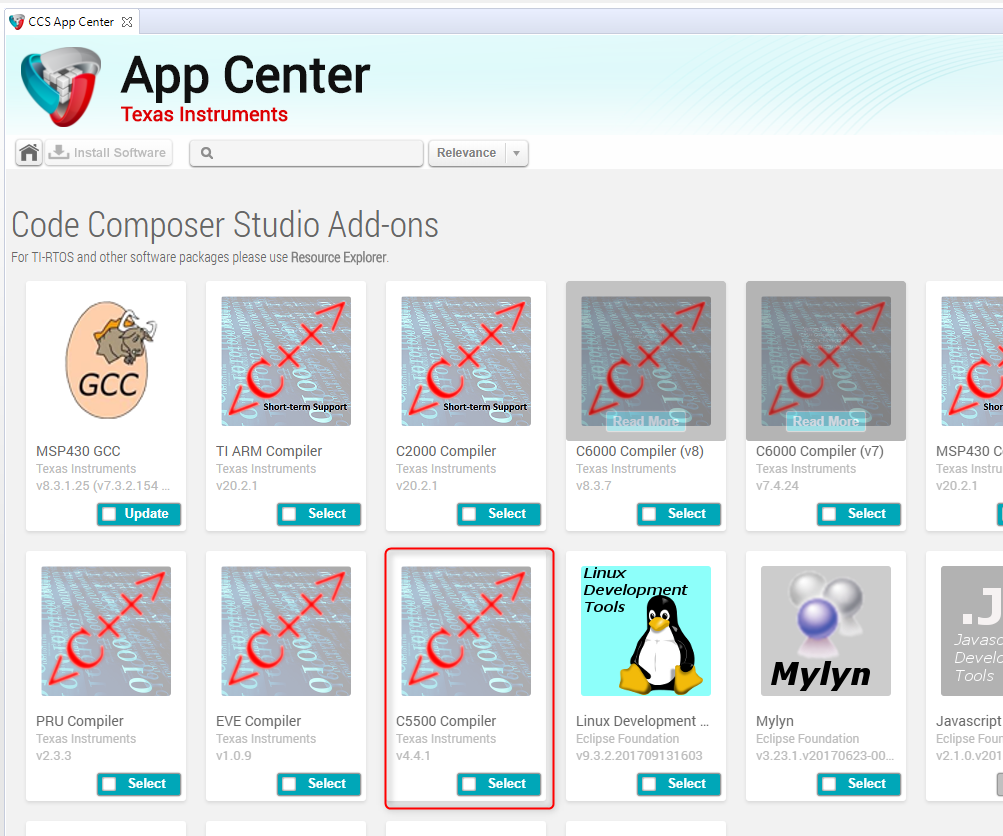
Task: Check Select box for PRU Compiler
Action: click(x=109, y=784)
